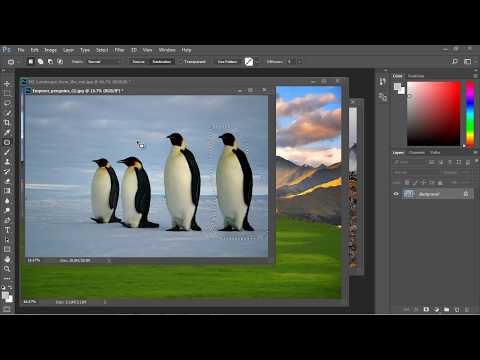Switch to the Paths tab
The width and height of the screenshot is (480, 360).
pos(435,152)
